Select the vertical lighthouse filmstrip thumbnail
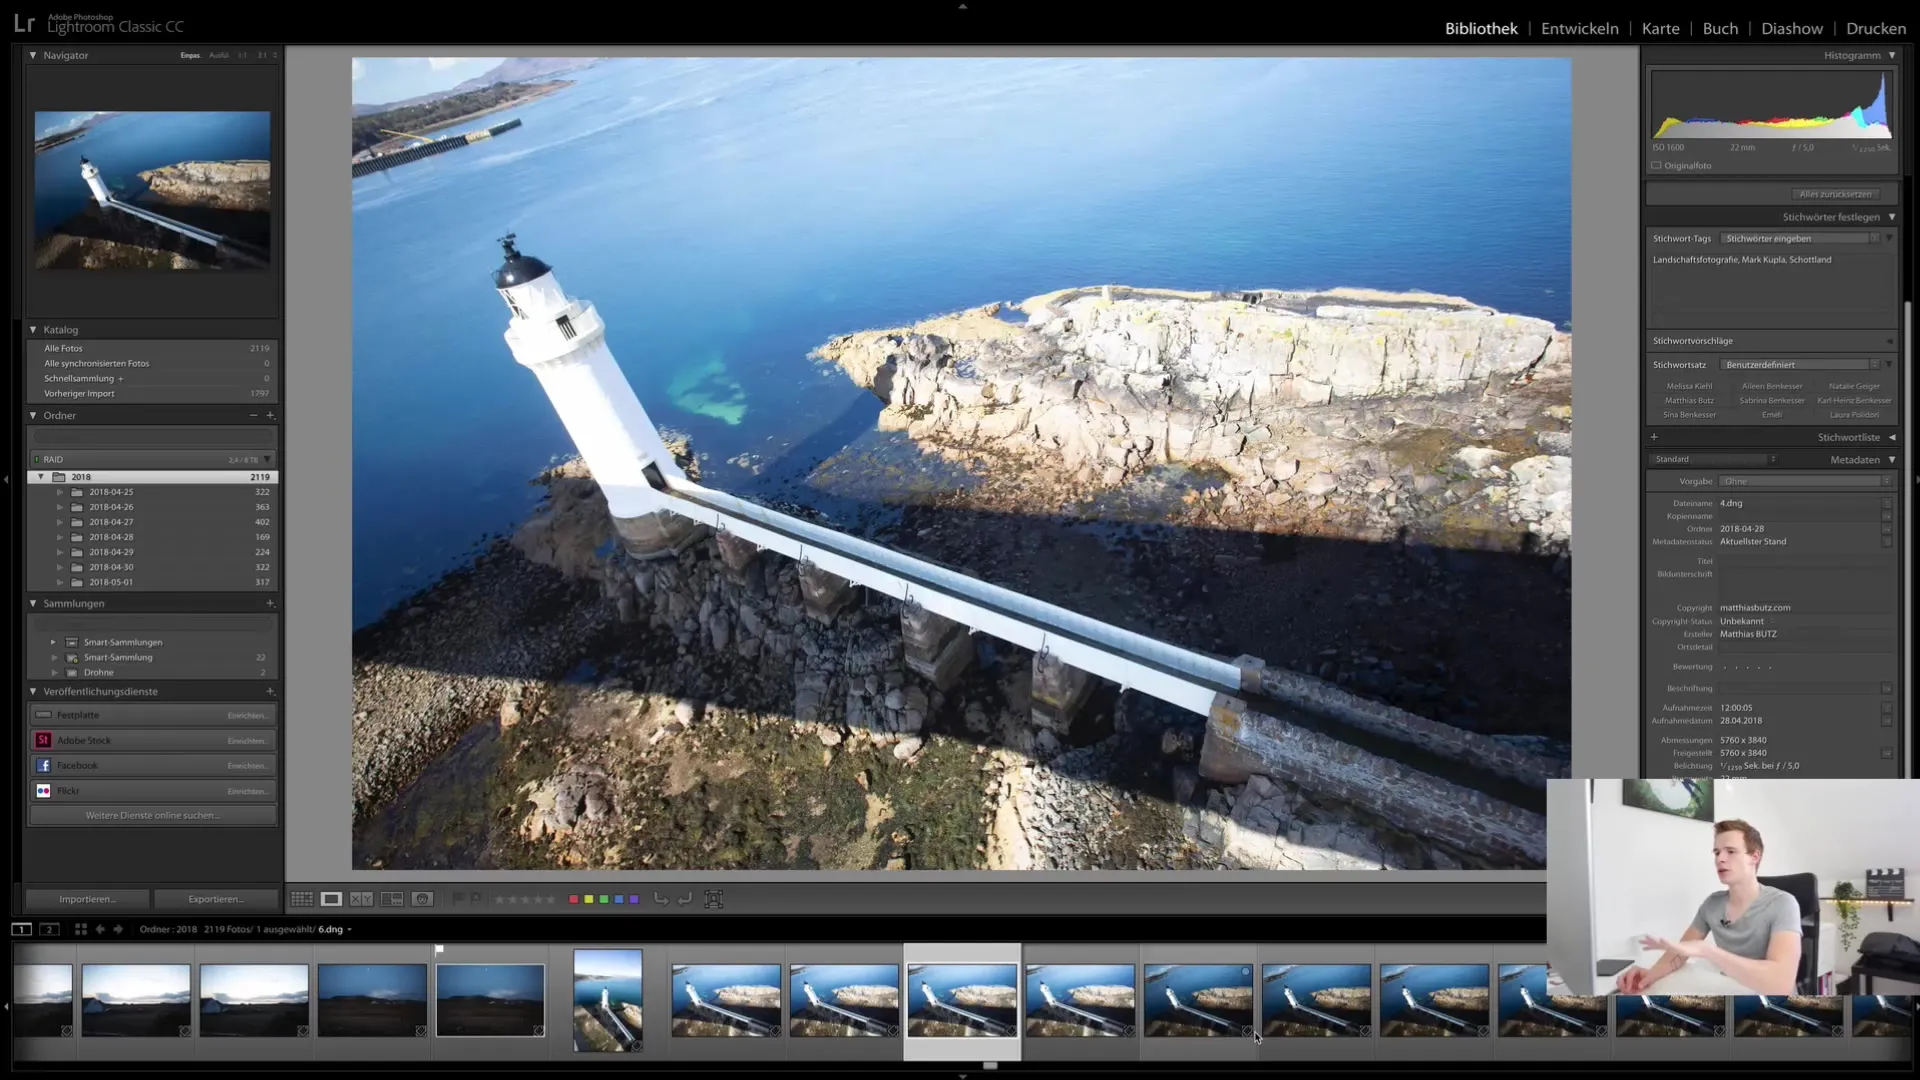Screen dimensions: 1920x1080 (x=608, y=1000)
